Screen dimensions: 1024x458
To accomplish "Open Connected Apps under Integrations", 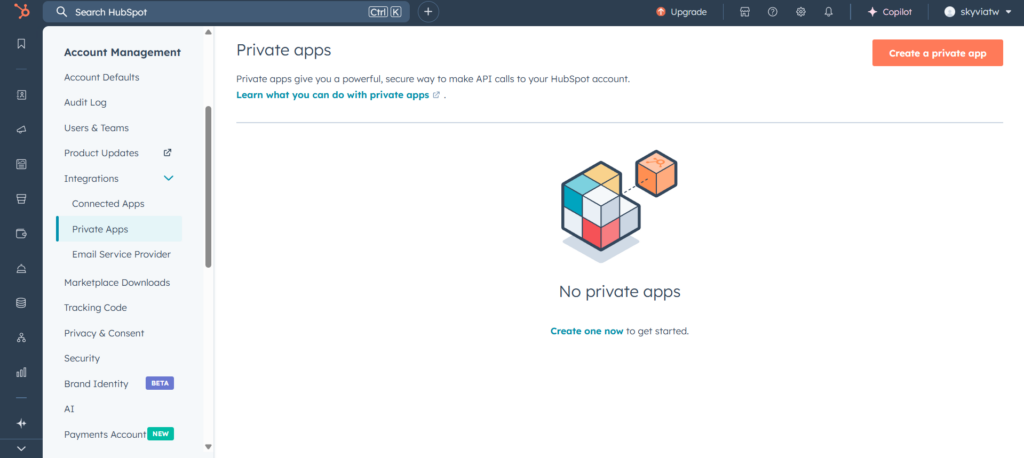I will tap(108, 204).
